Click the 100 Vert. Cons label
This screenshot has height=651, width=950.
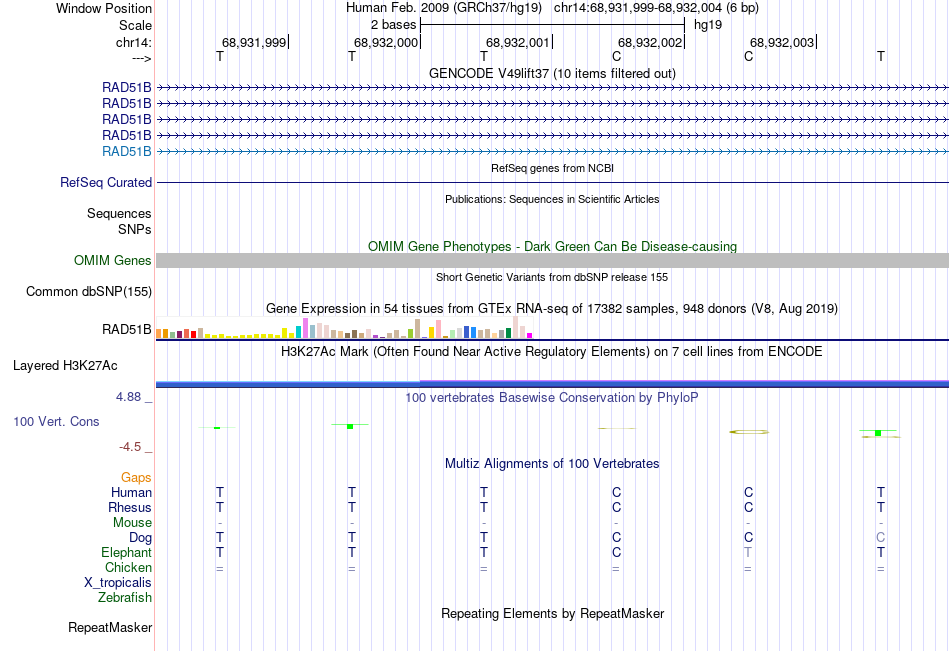(56, 422)
